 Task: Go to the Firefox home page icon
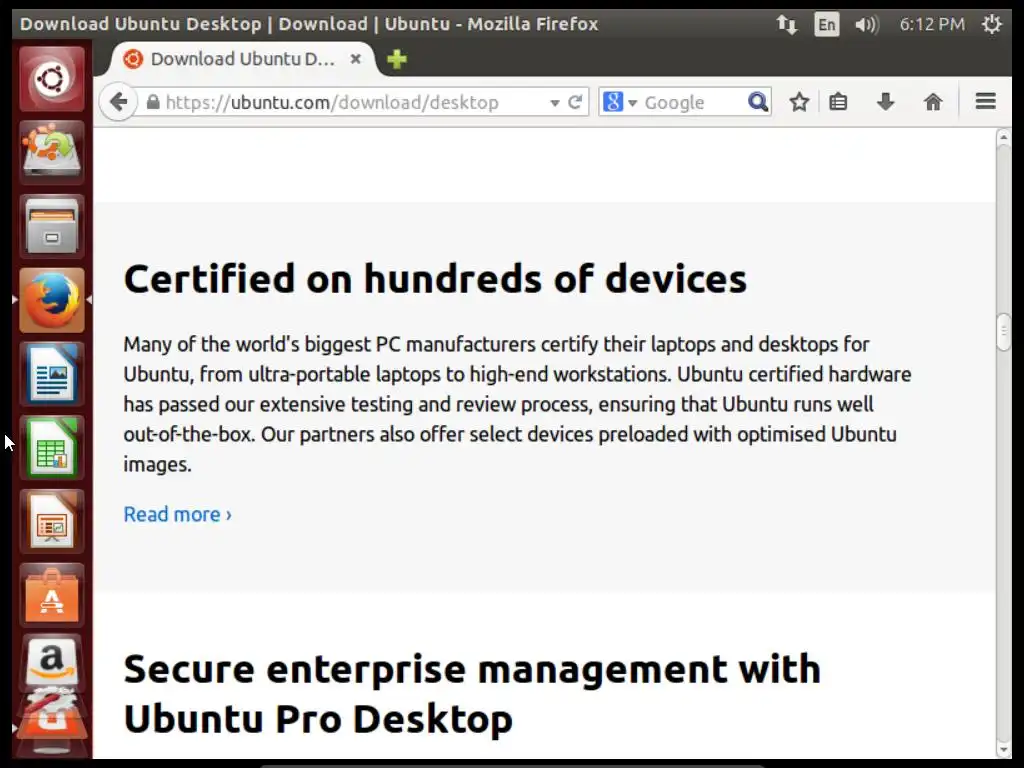point(933,102)
